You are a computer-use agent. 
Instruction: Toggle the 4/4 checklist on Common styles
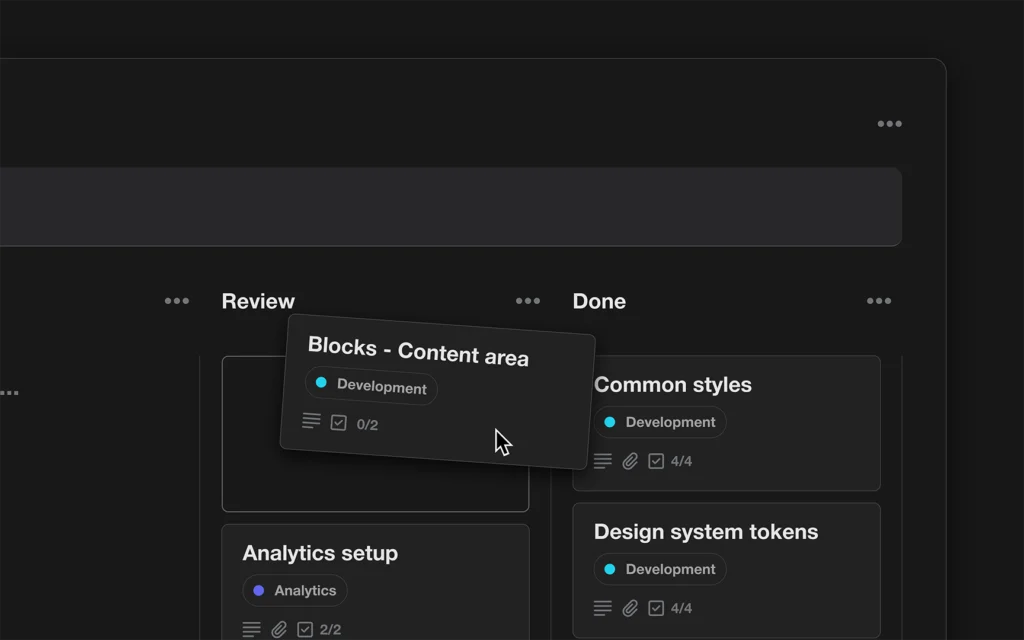coord(657,461)
